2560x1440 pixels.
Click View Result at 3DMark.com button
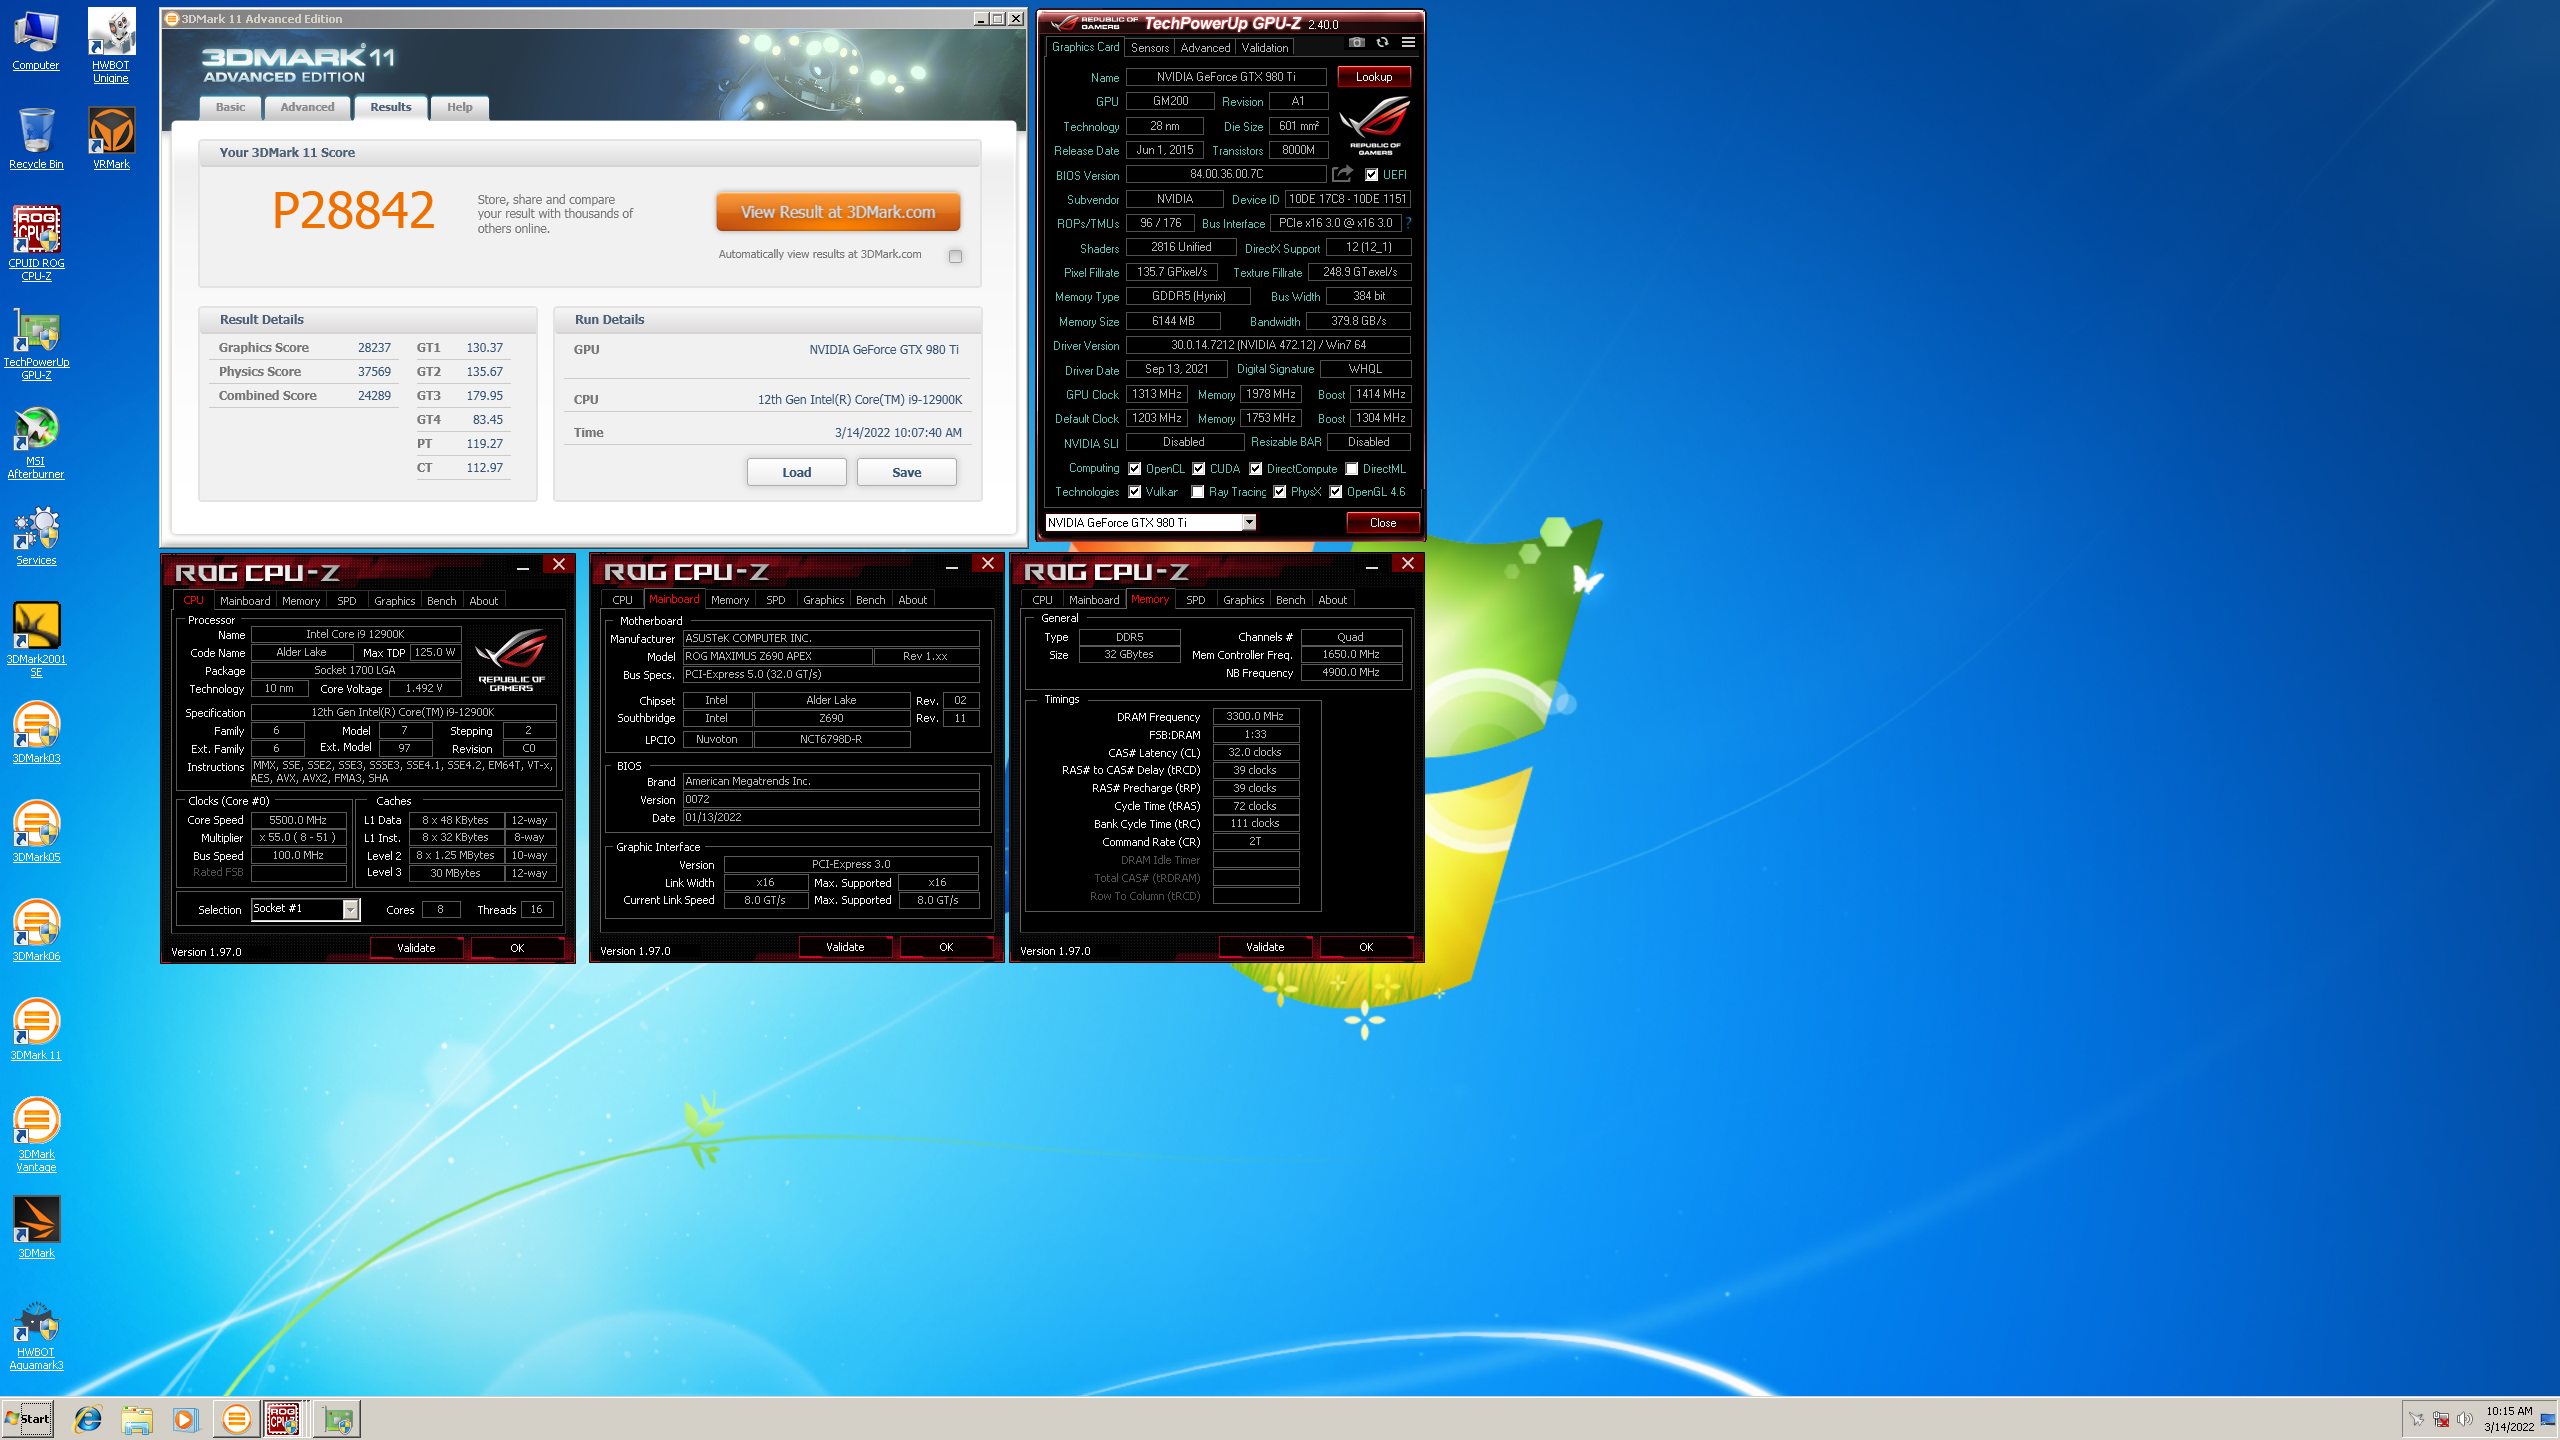coord(838,212)
